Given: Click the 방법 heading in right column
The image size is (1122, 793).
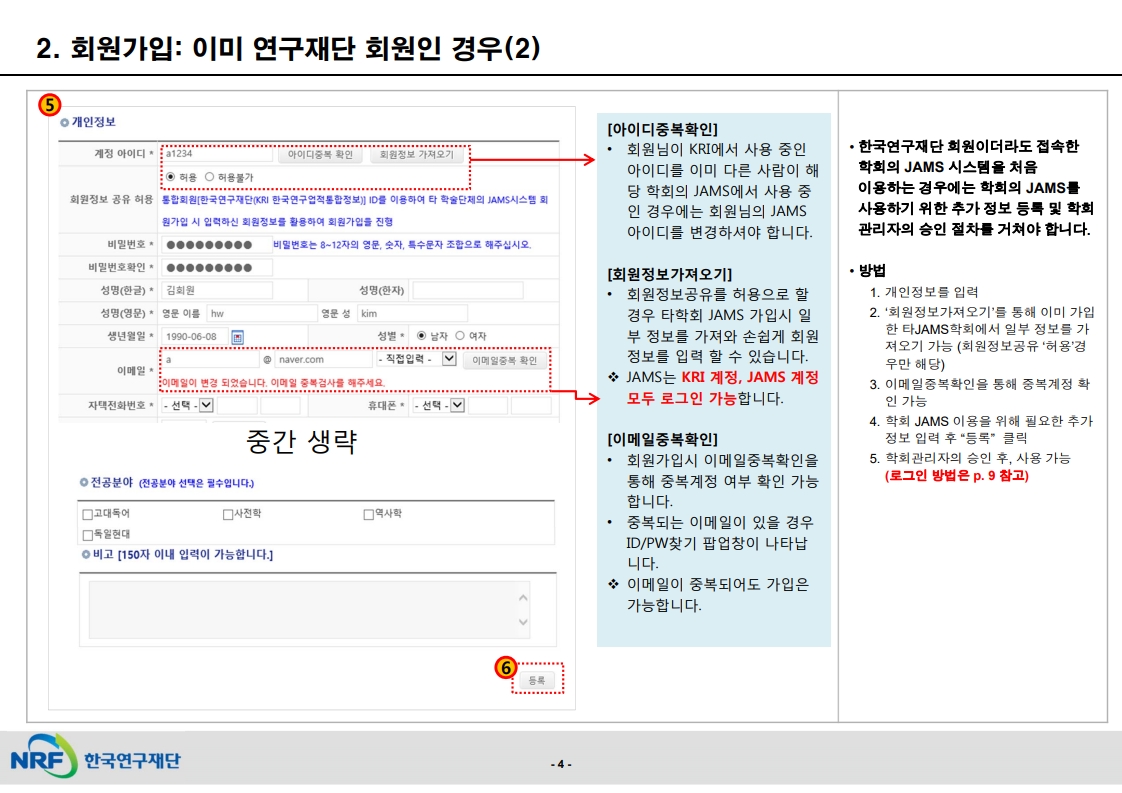Looking at the screenshot, I should coord(872,271).
